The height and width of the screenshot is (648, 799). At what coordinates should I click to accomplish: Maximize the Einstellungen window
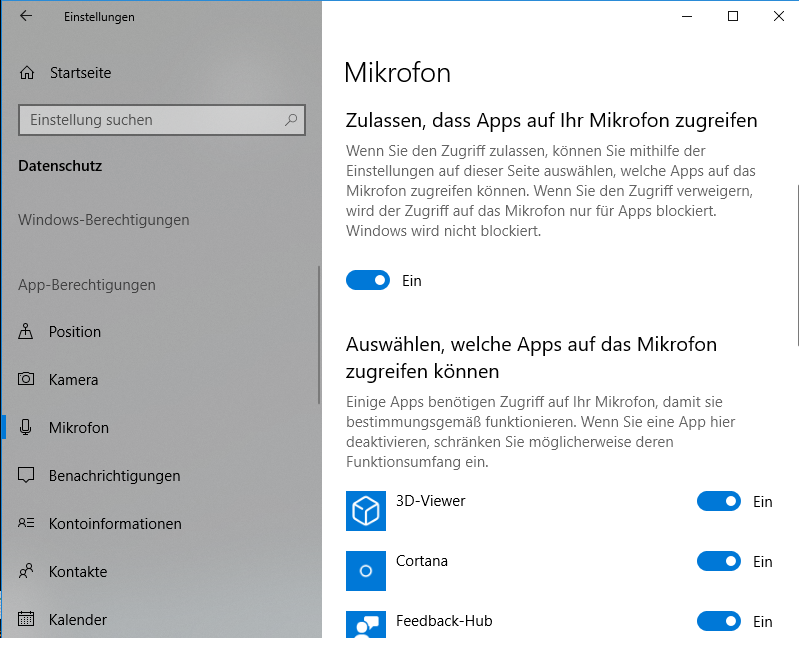point(733,16)
